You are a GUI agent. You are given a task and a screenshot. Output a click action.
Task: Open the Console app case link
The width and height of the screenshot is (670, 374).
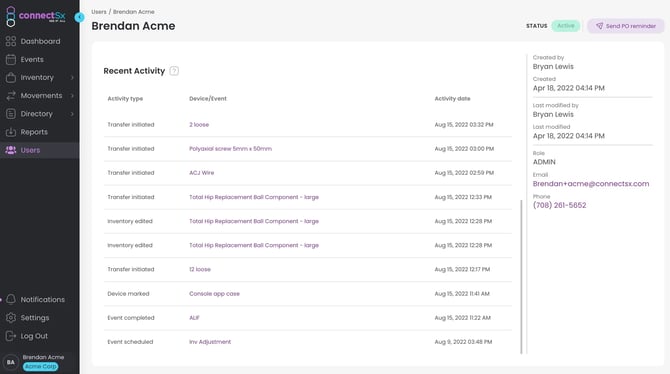[x=215, y=294]
